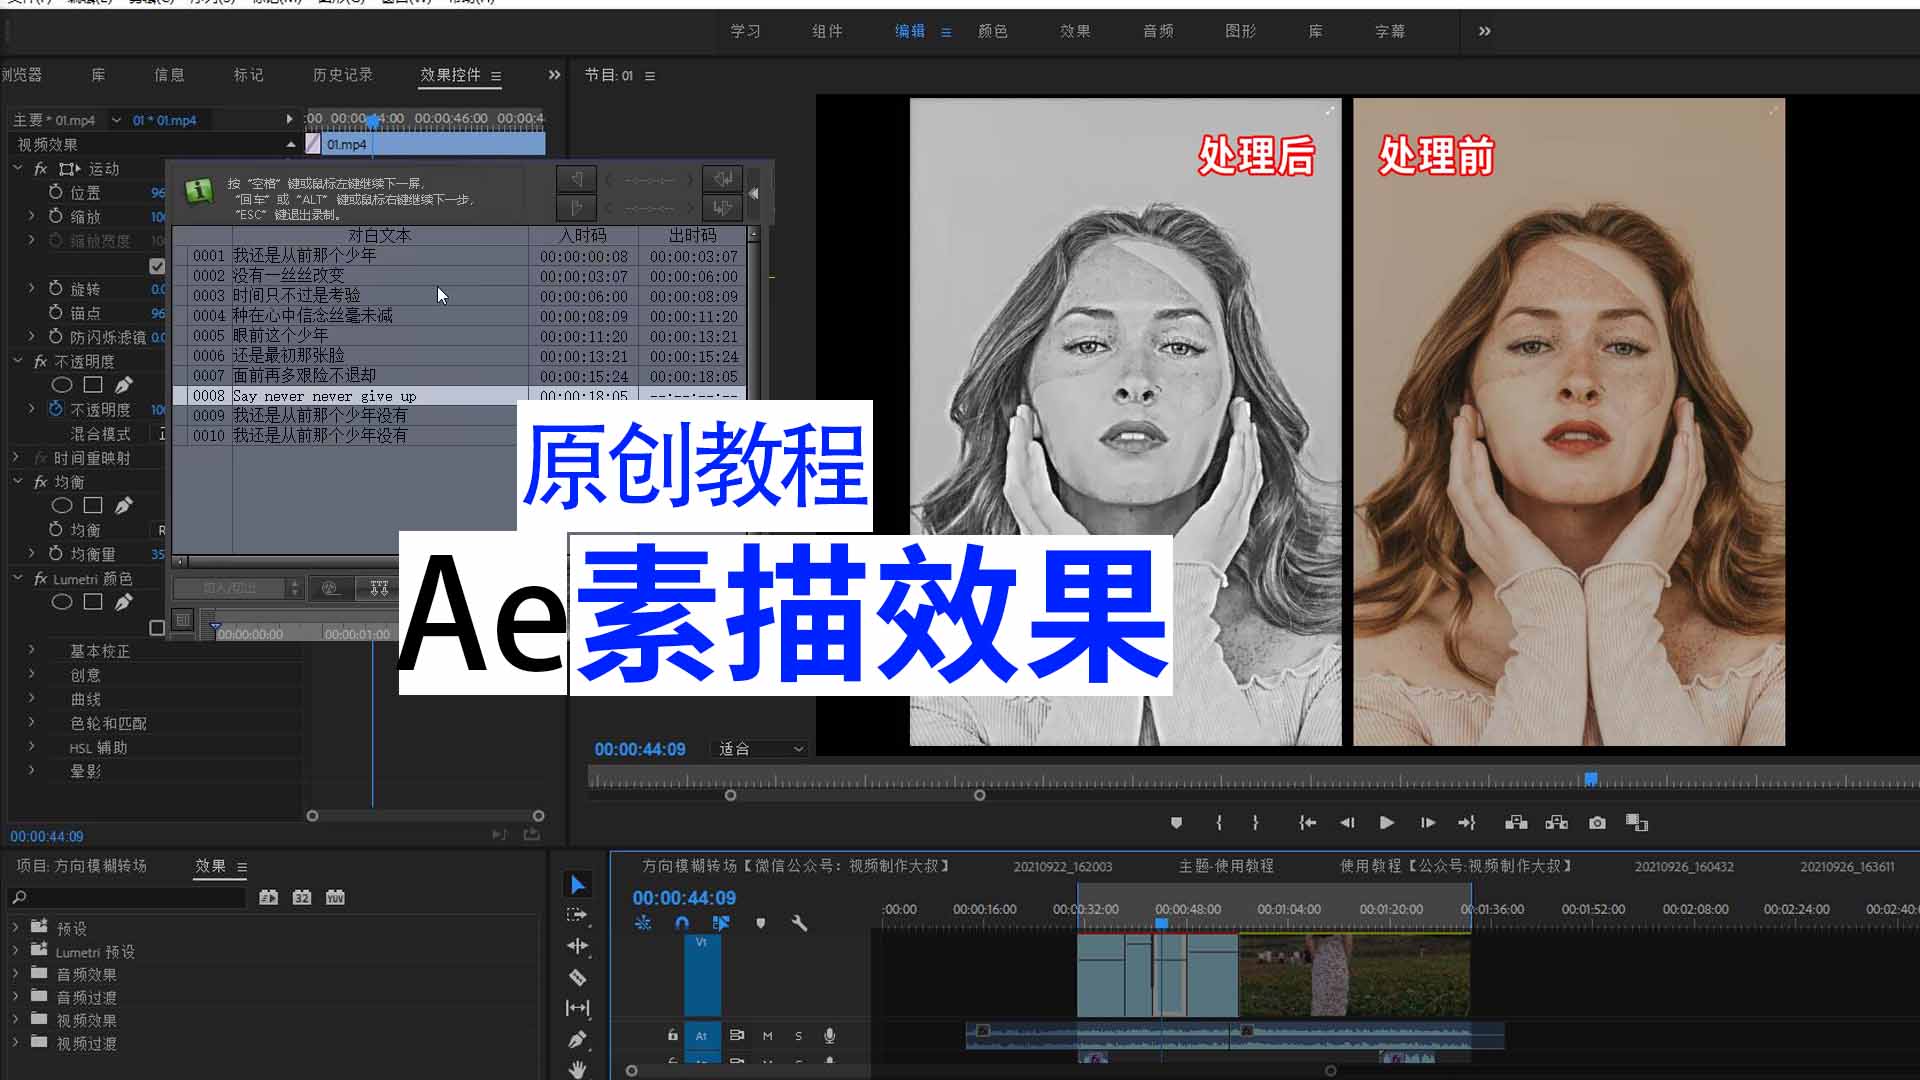Image resolution: width=1920 pixels, height=1080 pixels.
Task: Add marker in timeline panel
Action: coord(761,923)
